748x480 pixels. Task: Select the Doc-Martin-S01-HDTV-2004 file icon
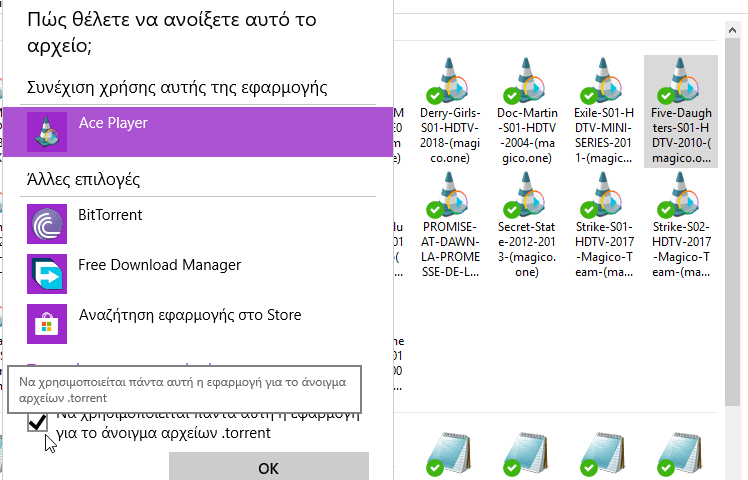[x=526, y=81]
